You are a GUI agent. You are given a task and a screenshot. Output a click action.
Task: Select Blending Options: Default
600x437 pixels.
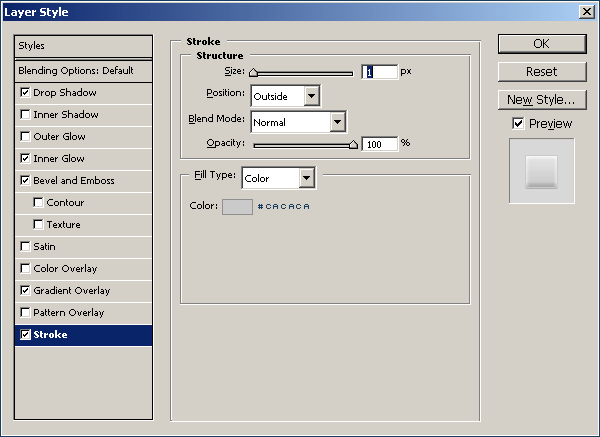83,71
